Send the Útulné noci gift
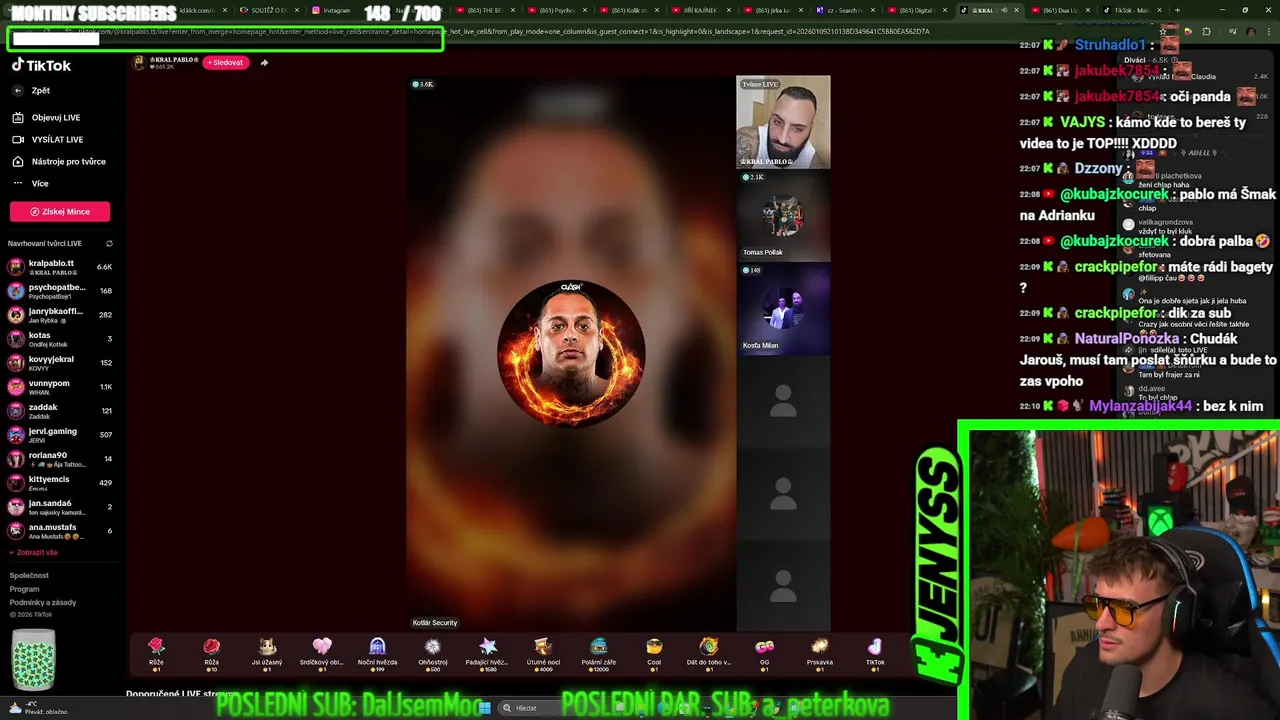This screenshot has height=720, width=1280. click(543, 653)
